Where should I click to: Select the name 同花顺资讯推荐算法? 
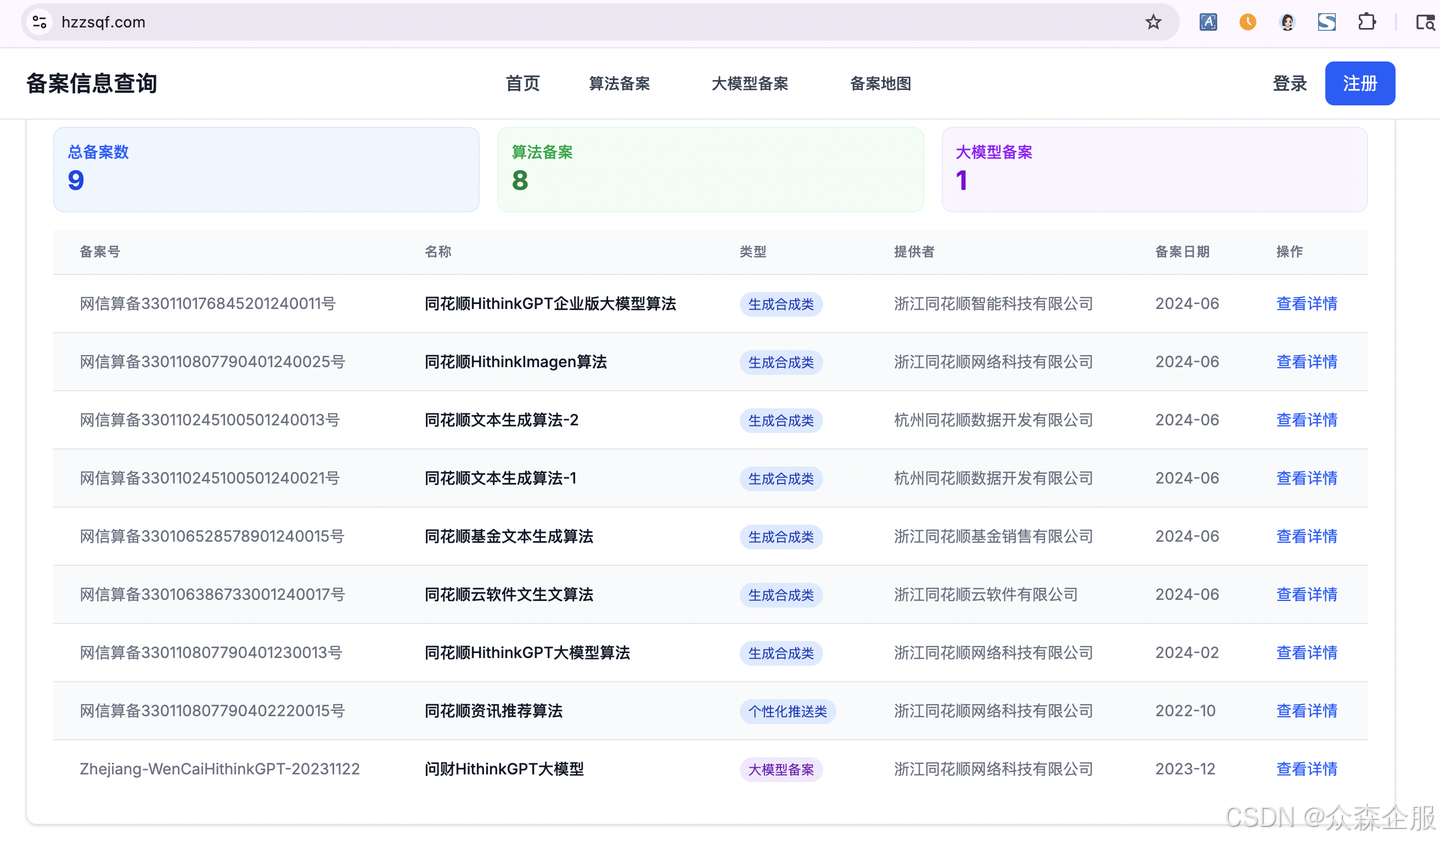coord(494,711)
